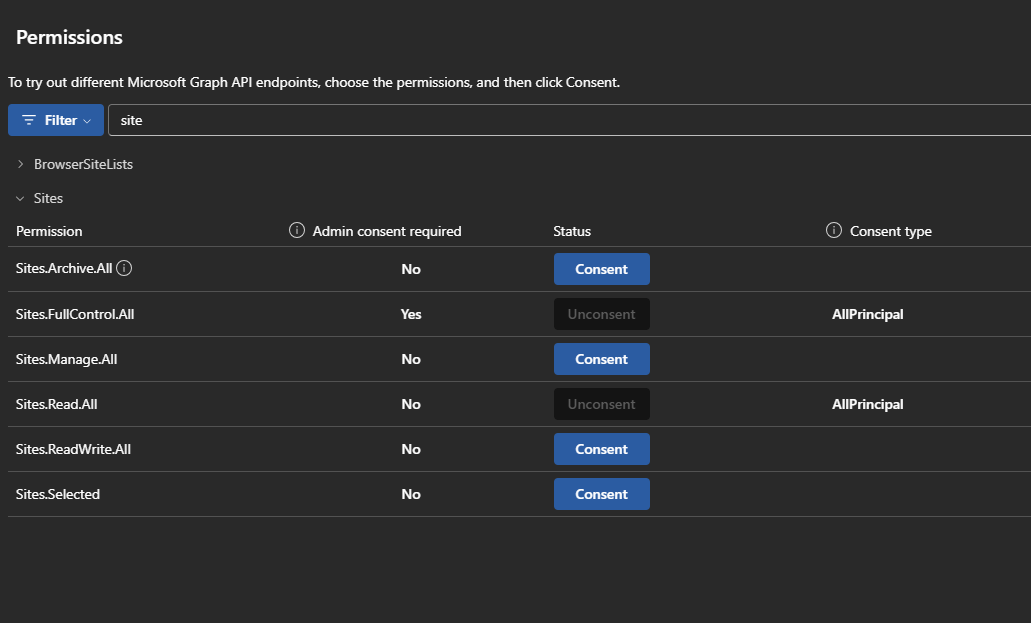Open the Filter dropdown button
The image size is (1031, 623).
[56, 120]
